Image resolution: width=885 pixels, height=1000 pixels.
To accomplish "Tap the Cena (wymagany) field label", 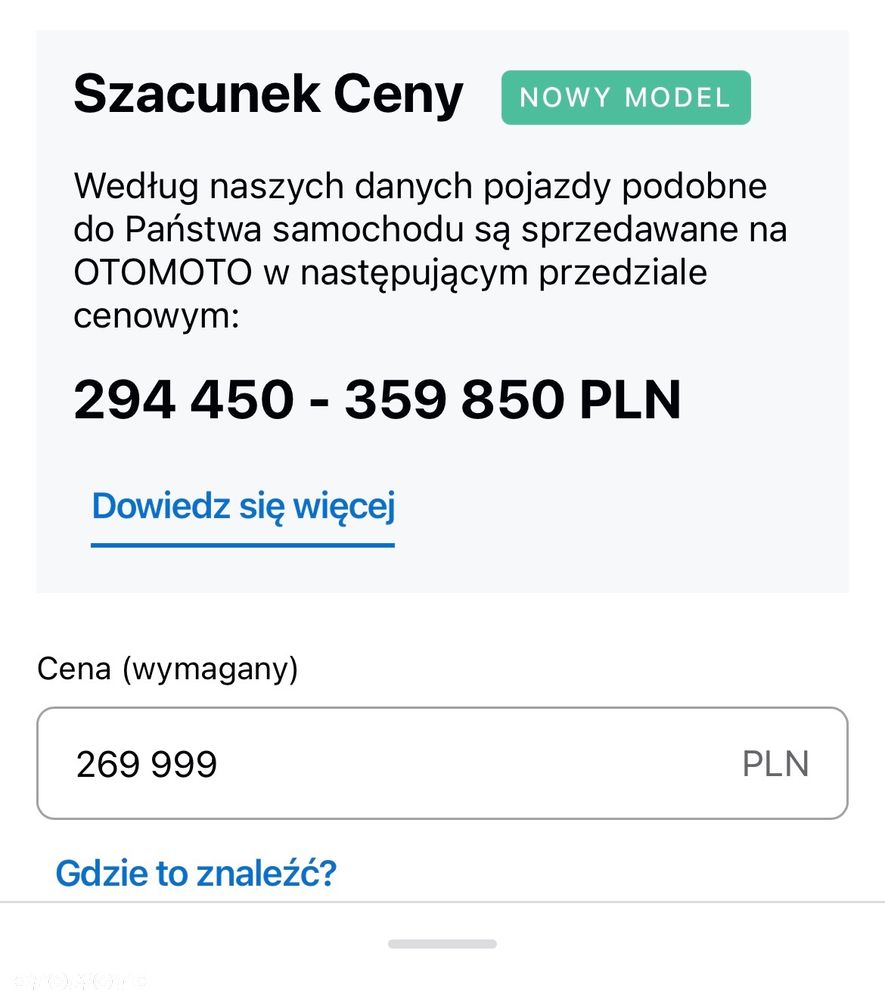I will coord(167,669).
